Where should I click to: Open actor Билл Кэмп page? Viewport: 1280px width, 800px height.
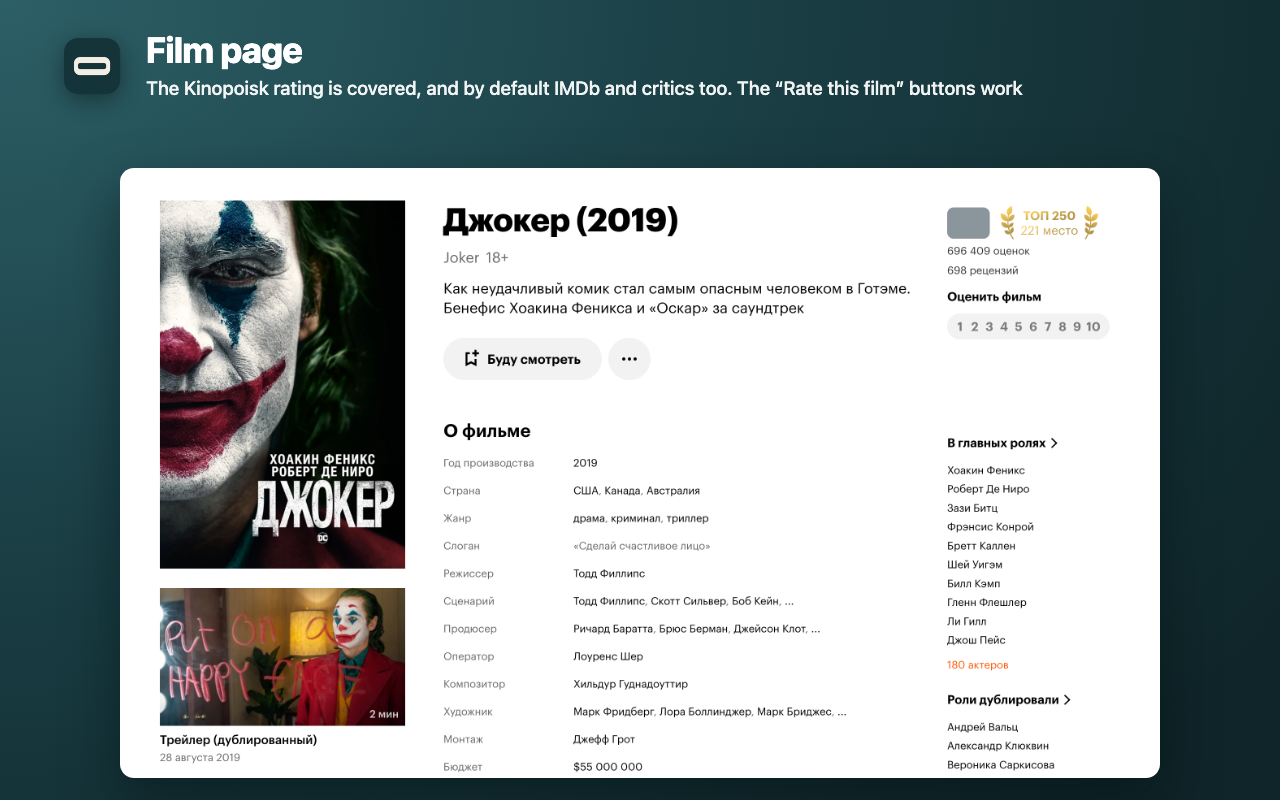974,584
